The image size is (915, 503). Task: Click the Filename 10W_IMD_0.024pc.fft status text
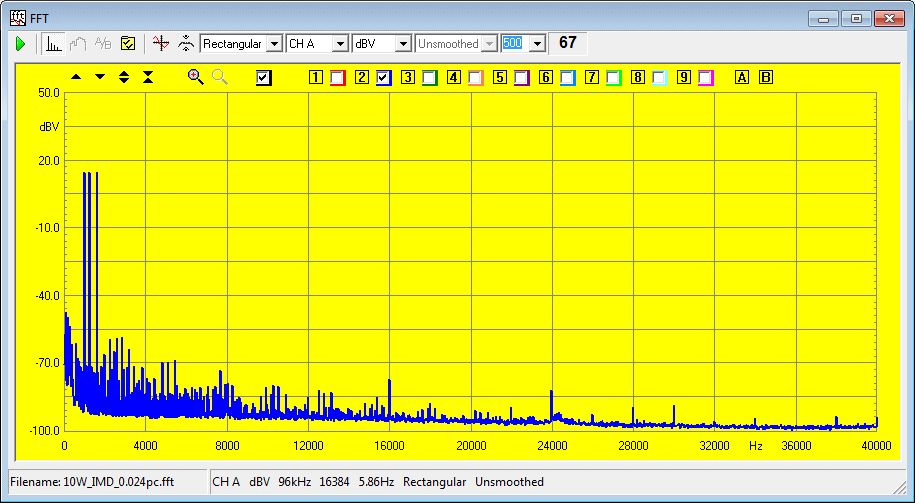[x=92, y=482]
